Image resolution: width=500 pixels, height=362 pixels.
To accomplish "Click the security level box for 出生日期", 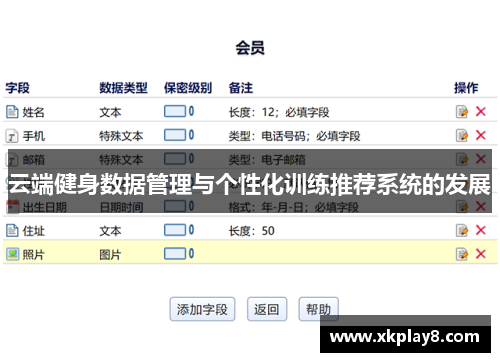I will 175,206.
